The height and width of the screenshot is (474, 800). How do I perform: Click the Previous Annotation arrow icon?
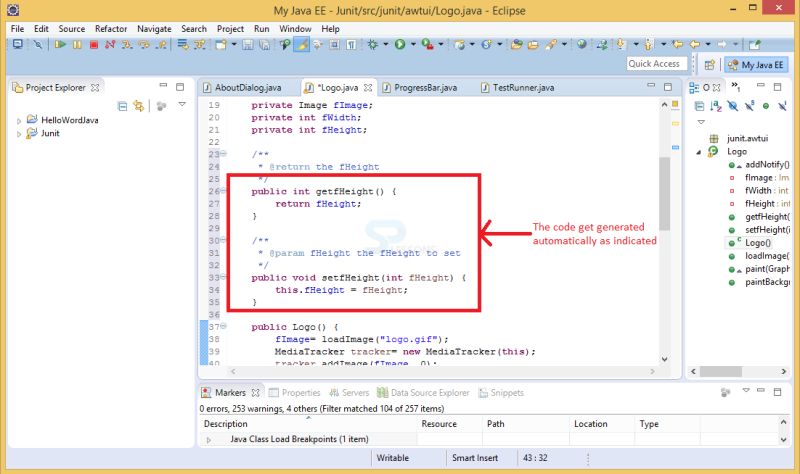648,44
